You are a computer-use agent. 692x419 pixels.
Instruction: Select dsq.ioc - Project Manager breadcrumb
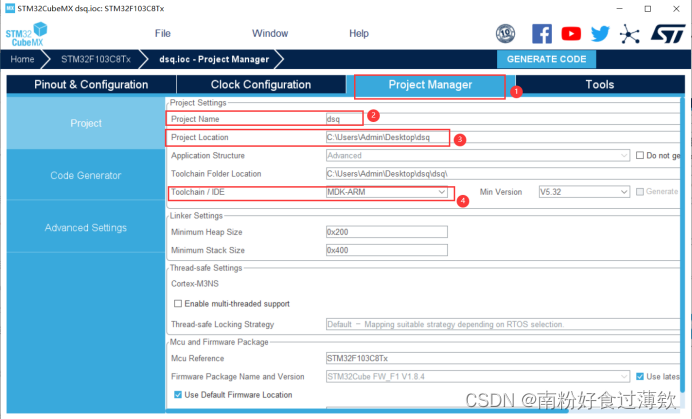click(x=214, y=59)
